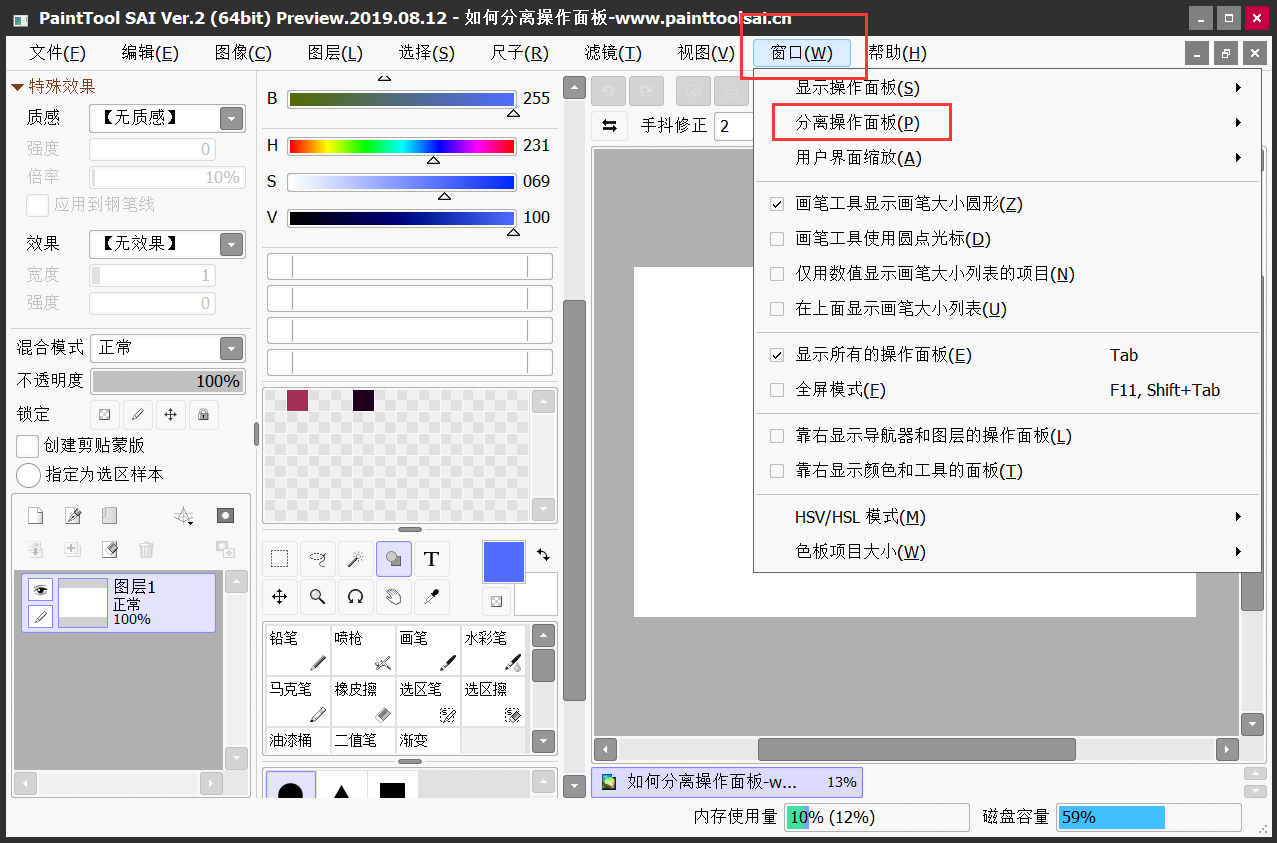1277x843 pixels.
Task: Collapse the 特殊效果 section
Action: tap(17, 87)
